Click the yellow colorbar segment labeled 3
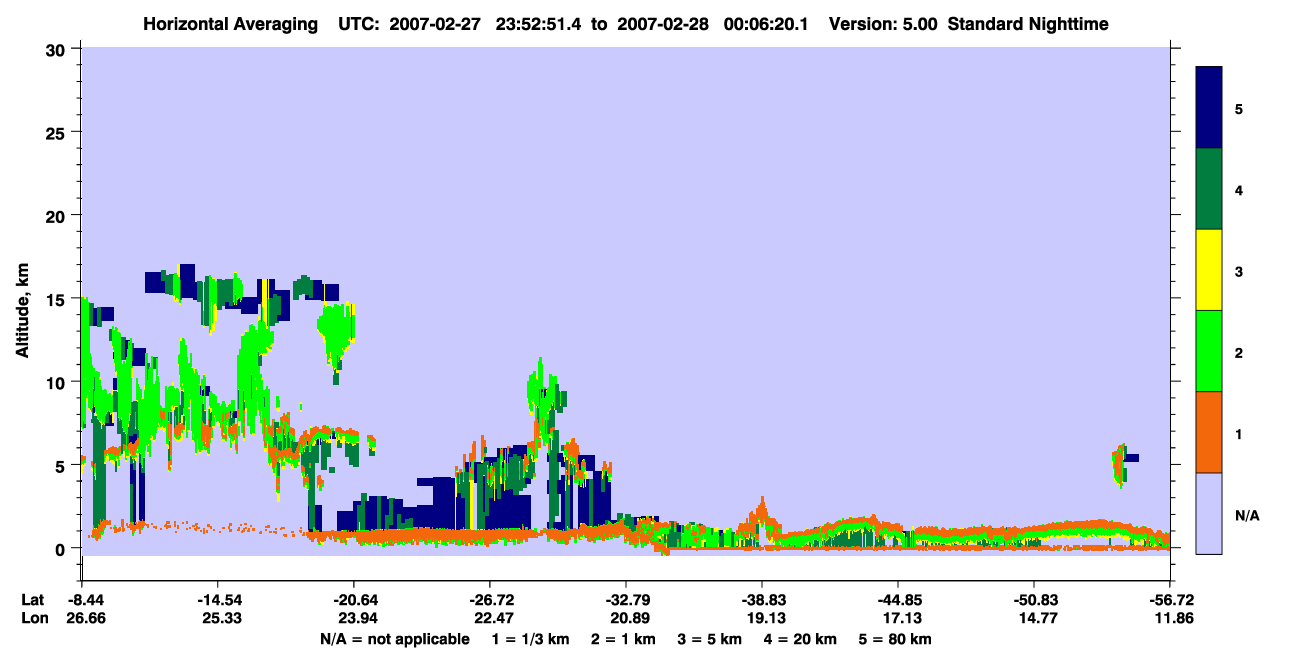 (x=1209, y=270)
